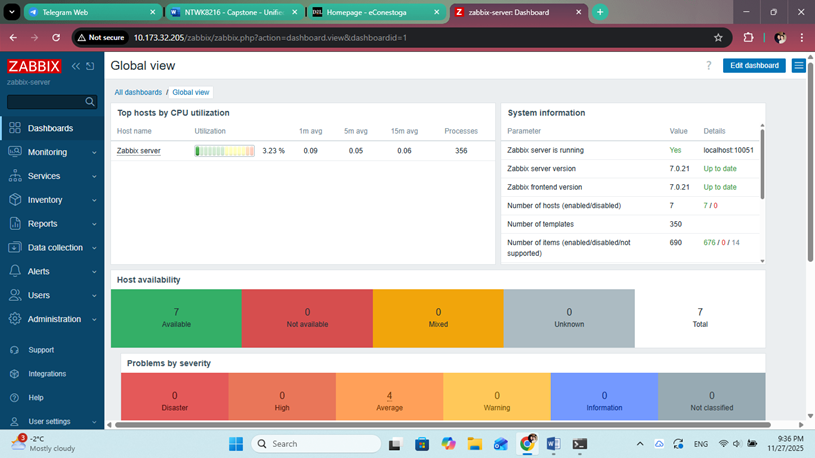Go back in the browser
Image resolution: width=815 pixels, height=458 pixels.
point(13,37)
